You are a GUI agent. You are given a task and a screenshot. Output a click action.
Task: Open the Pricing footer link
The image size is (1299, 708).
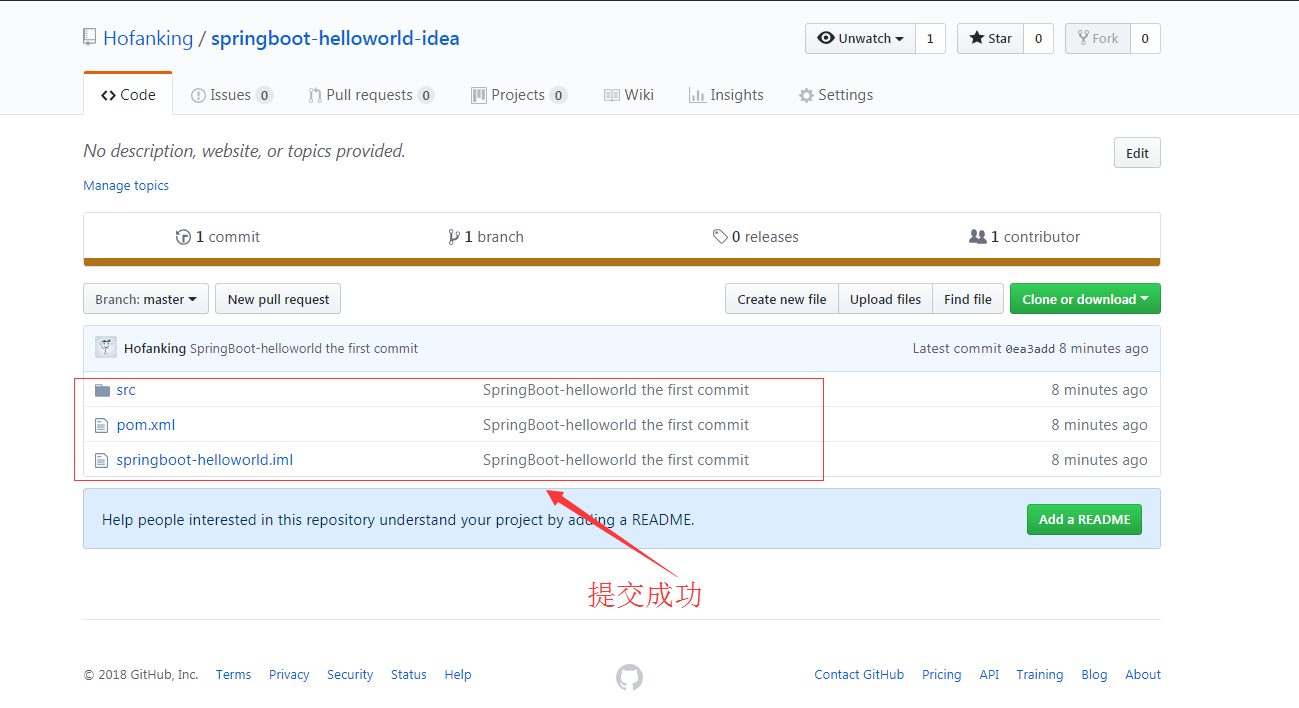point(941,675)
